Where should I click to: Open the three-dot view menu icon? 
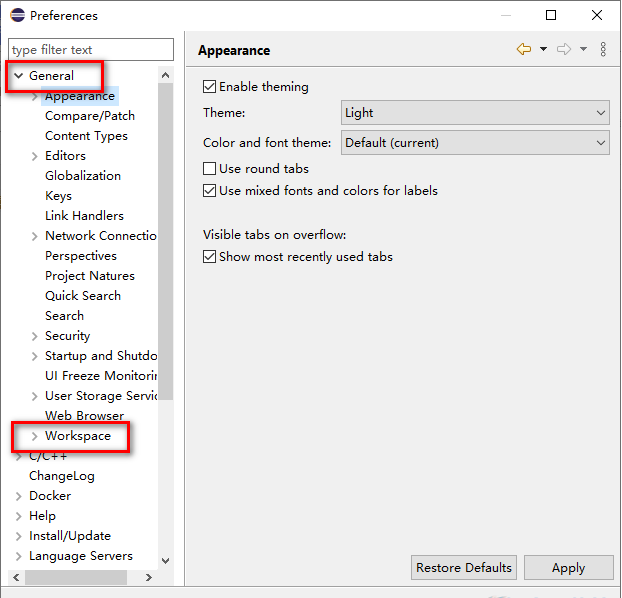[x=603, y=50]
